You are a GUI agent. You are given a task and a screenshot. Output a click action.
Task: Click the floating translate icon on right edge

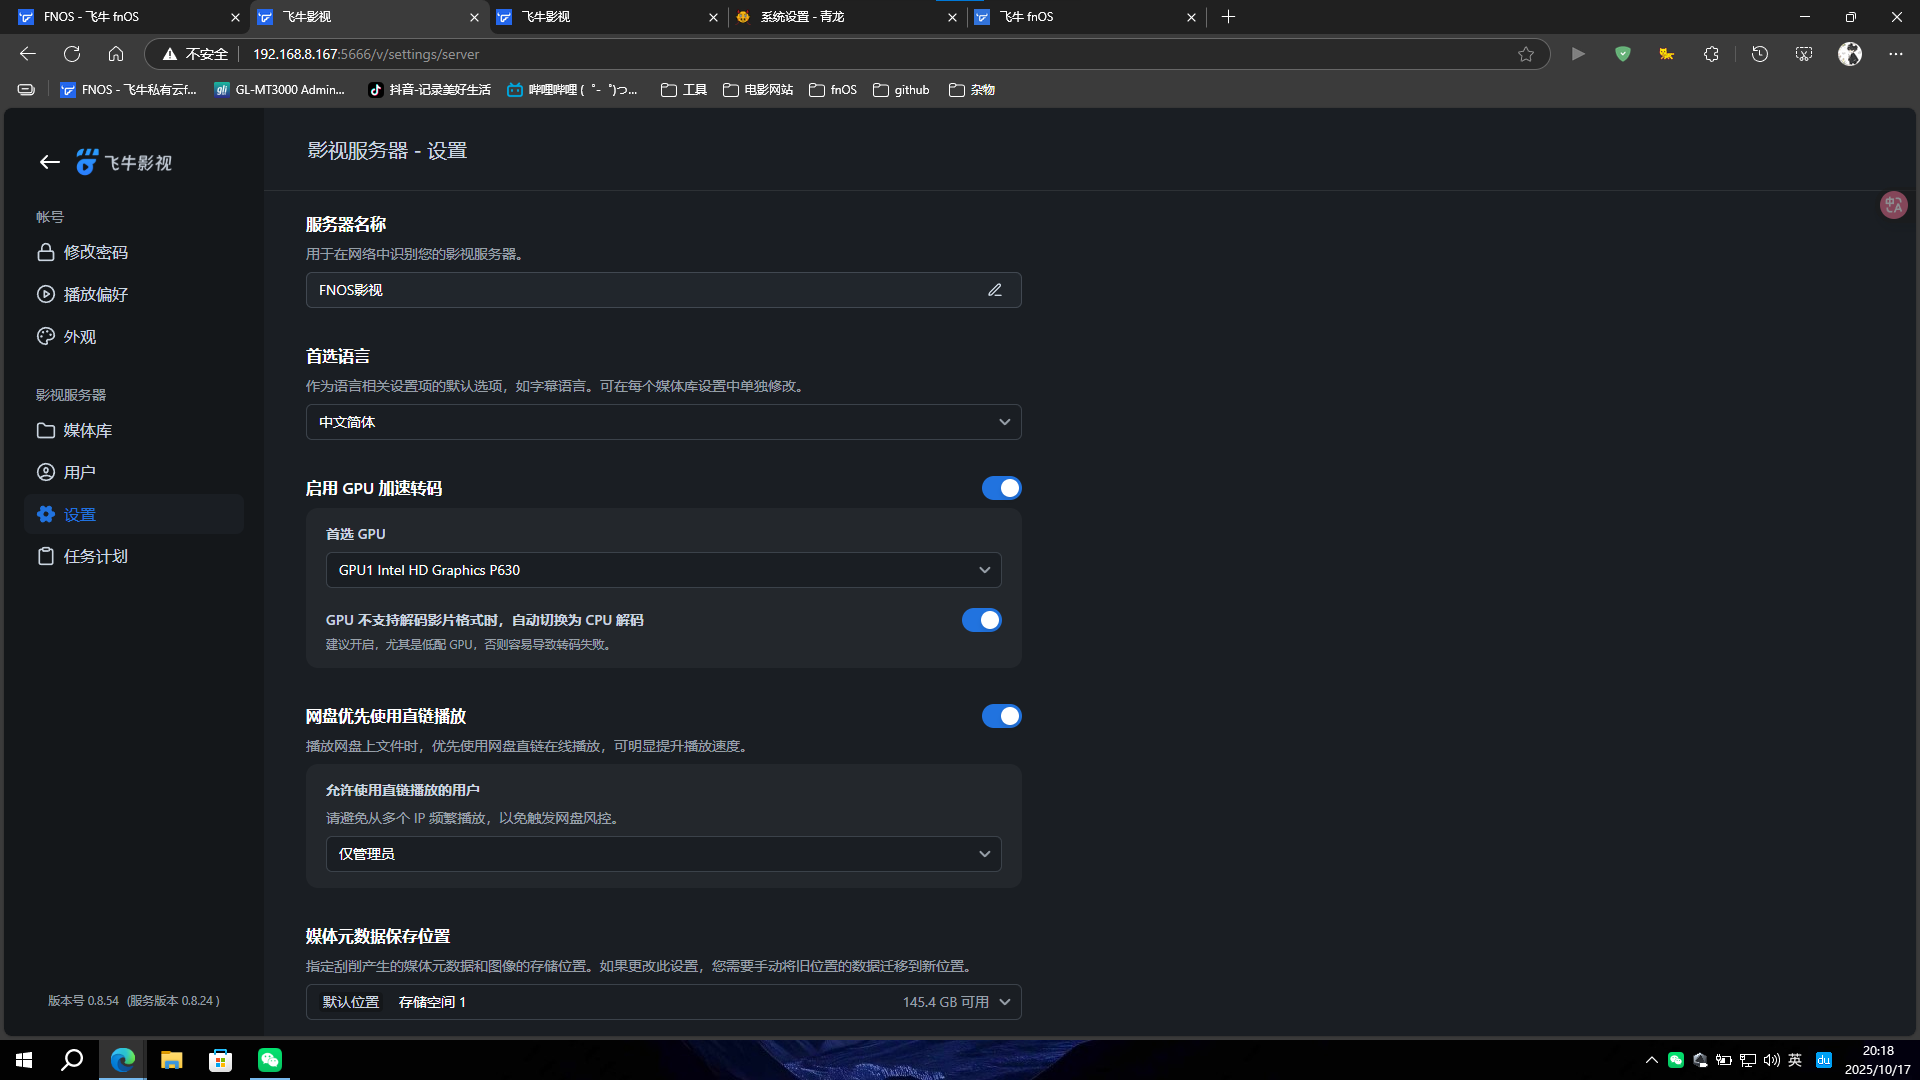click(1893, 205)
